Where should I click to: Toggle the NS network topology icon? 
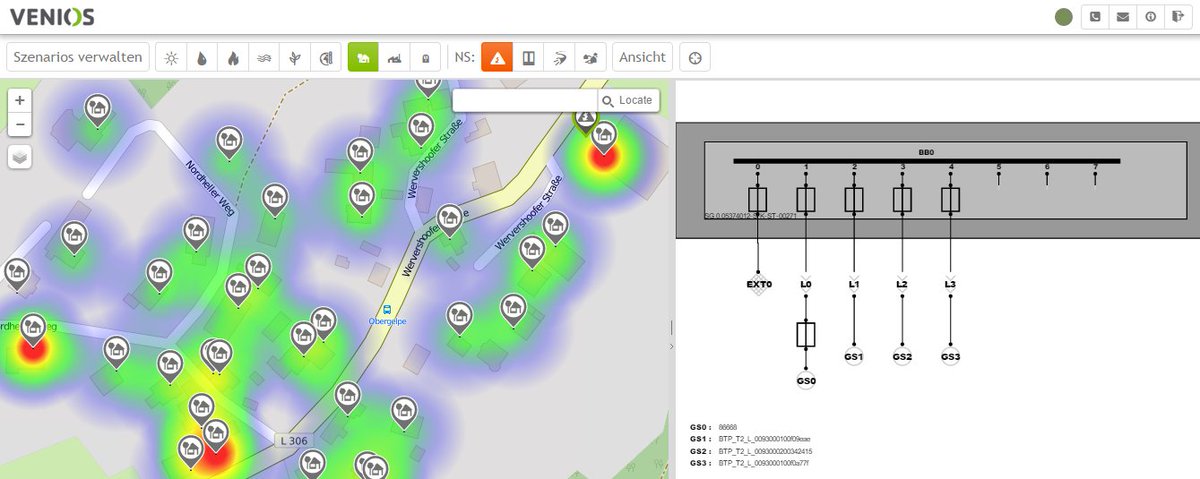(x=591, y=57)
